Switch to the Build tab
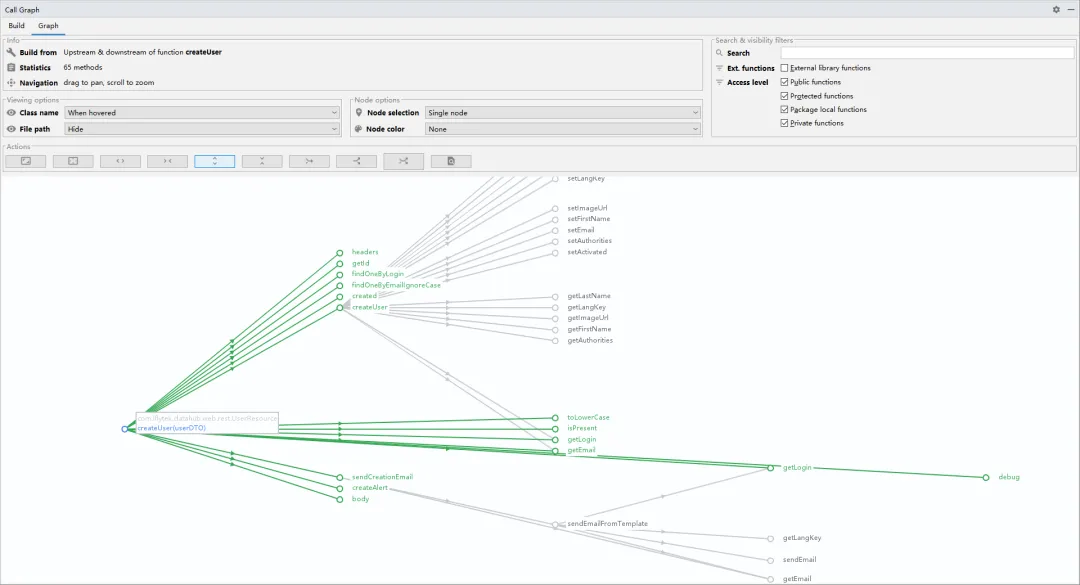 (17, 25)
